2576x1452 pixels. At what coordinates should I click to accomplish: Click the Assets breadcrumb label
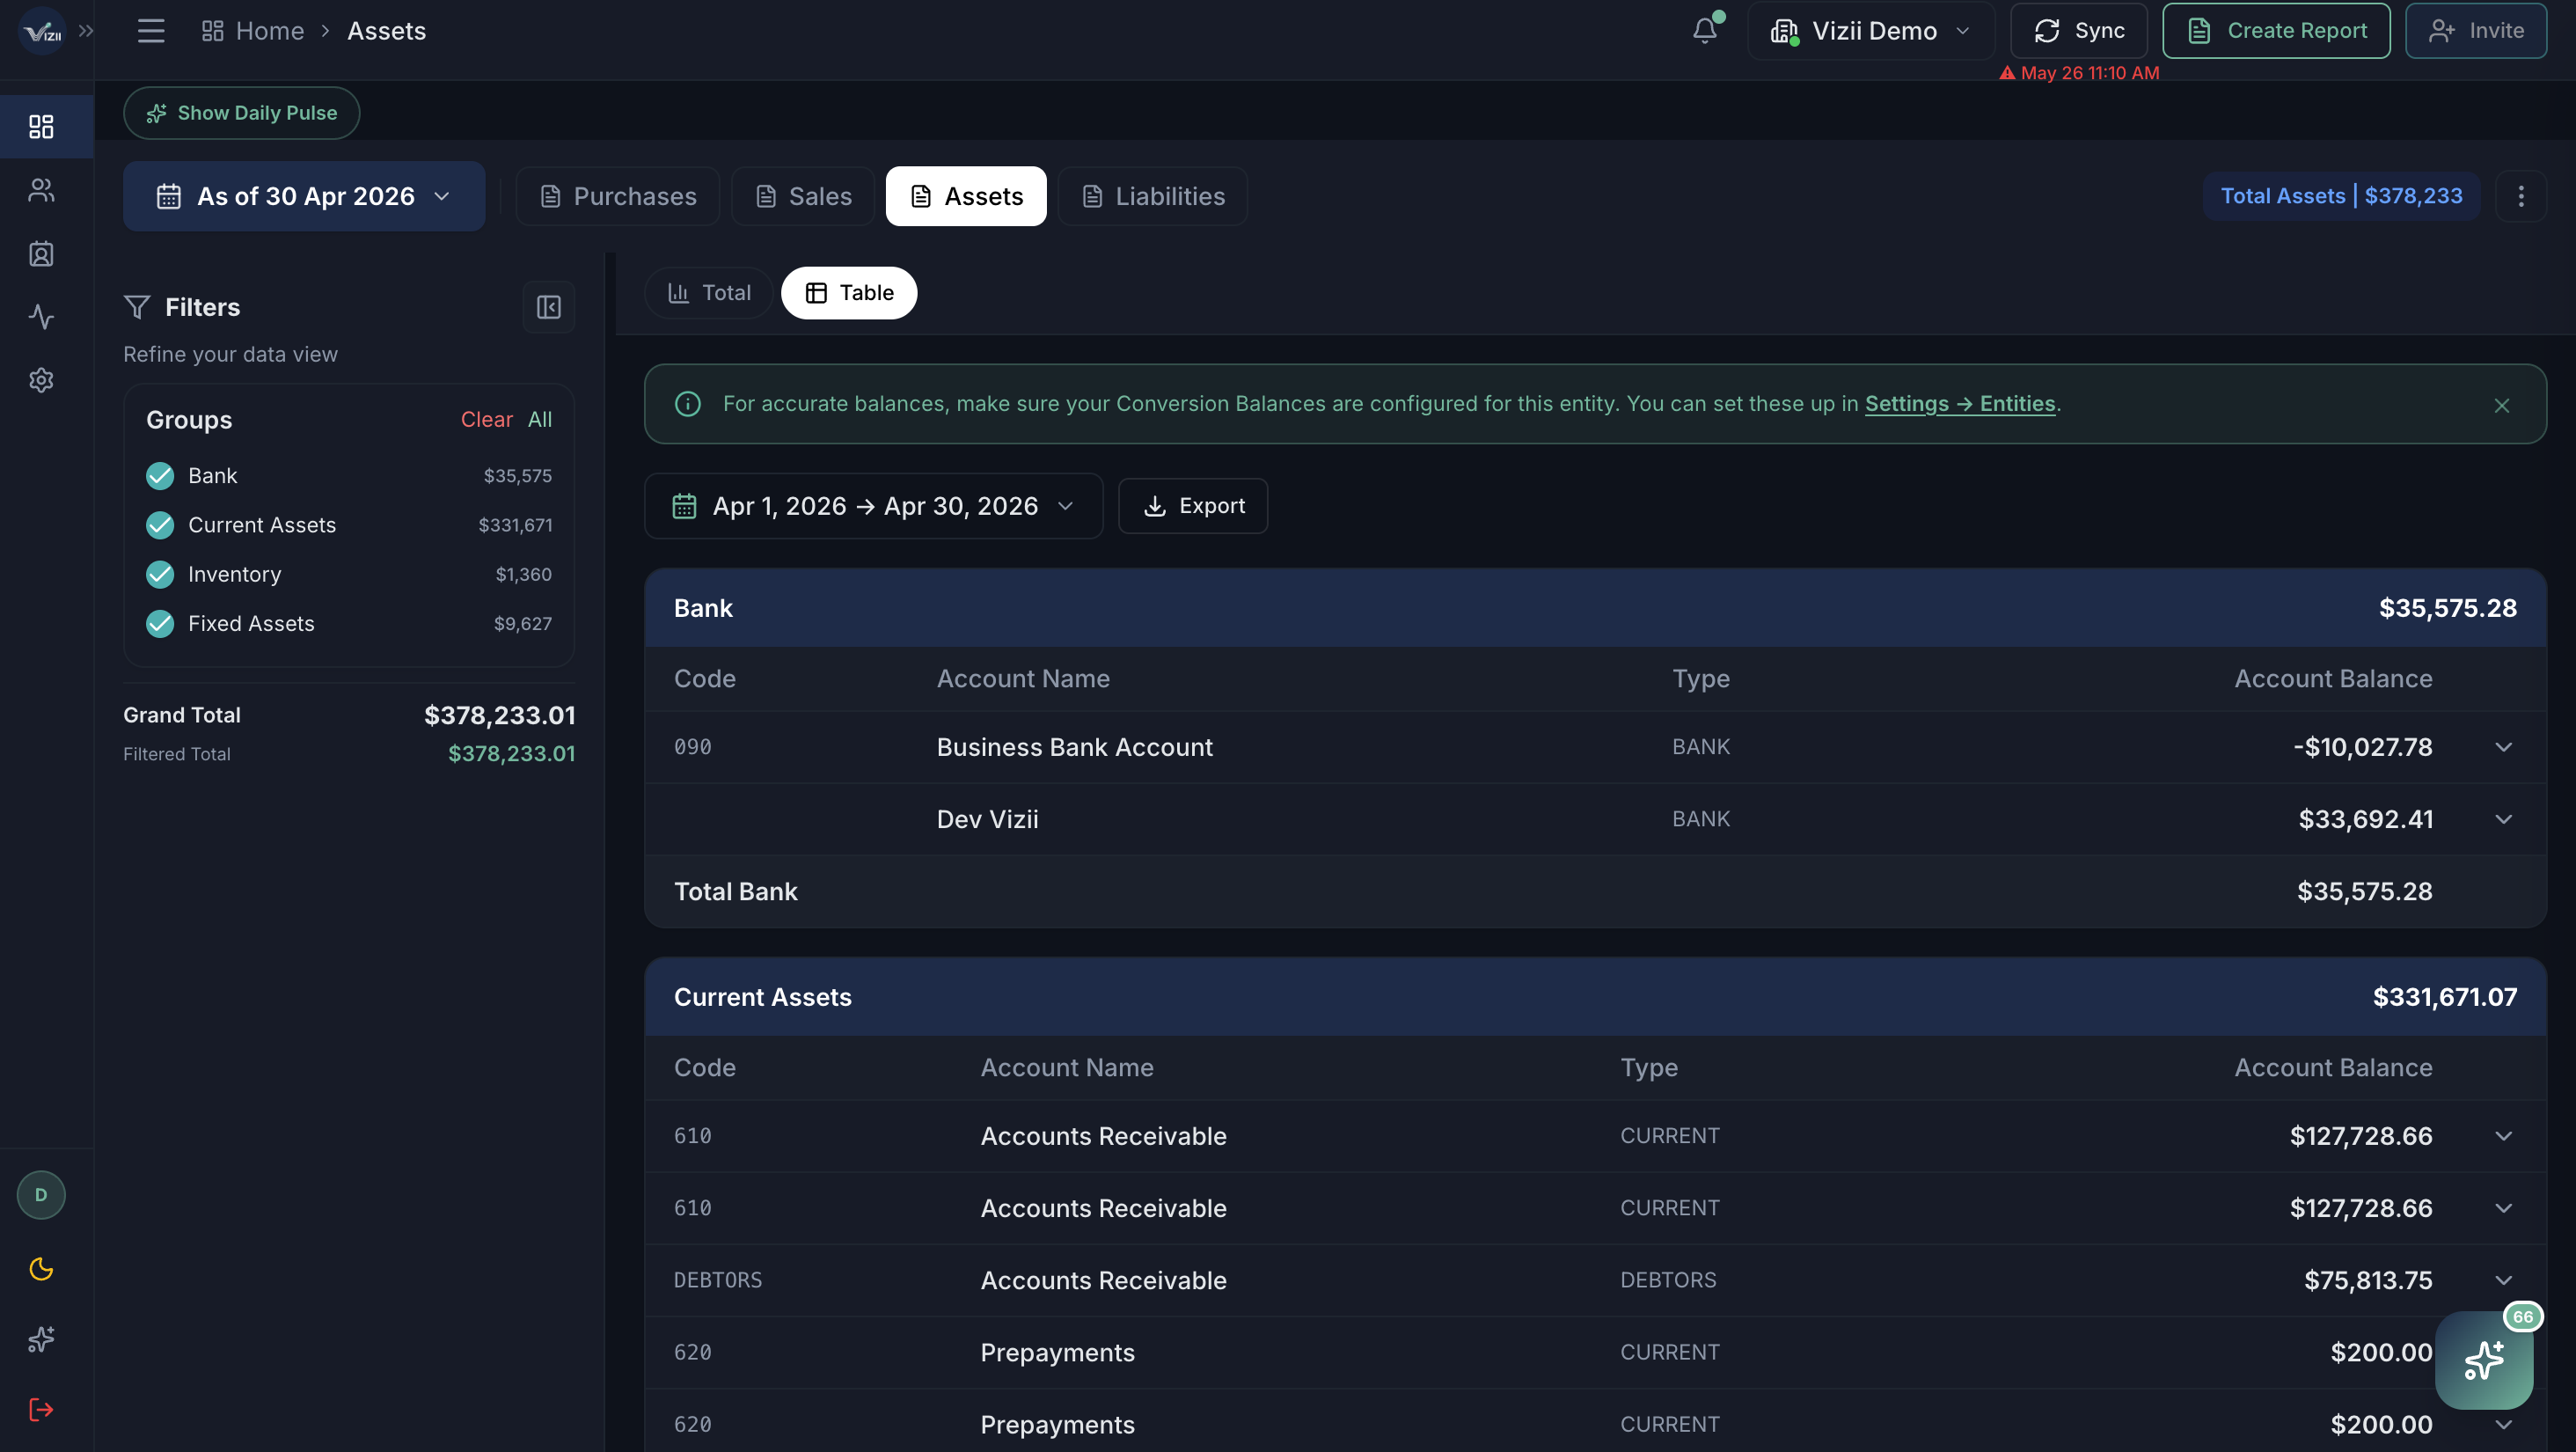(386, 31)
